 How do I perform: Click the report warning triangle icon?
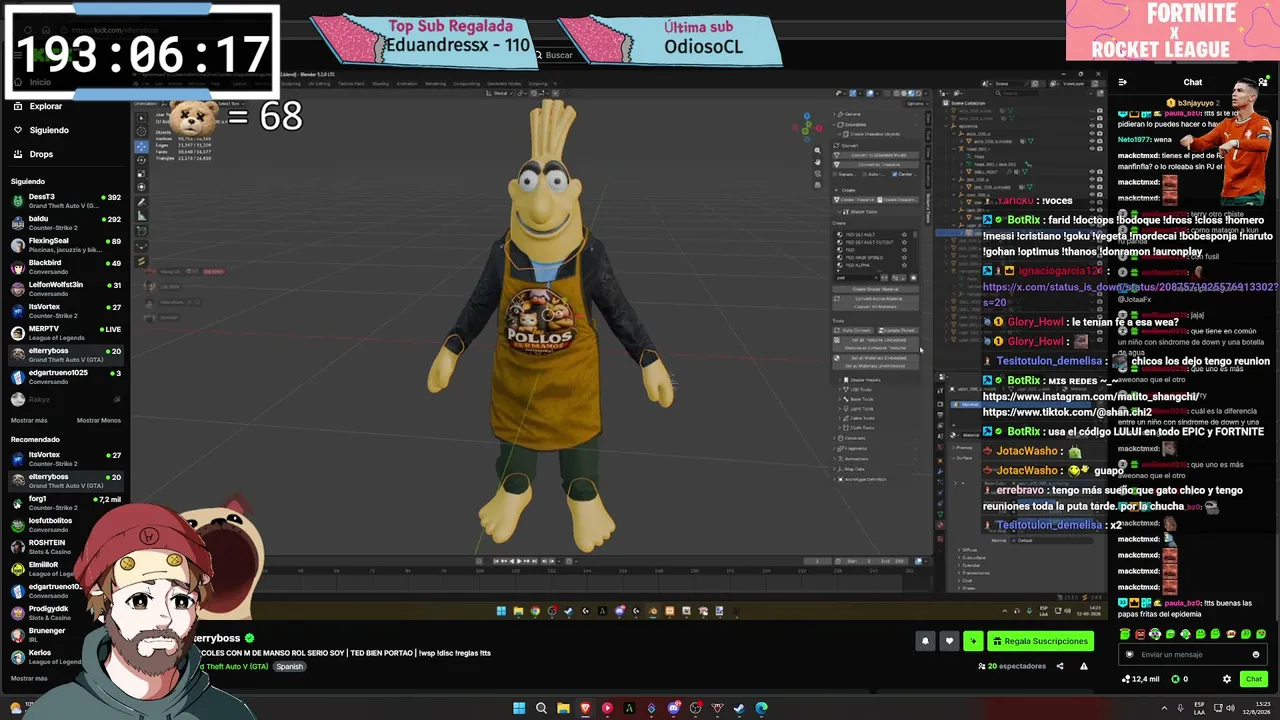pos(1083,666)
